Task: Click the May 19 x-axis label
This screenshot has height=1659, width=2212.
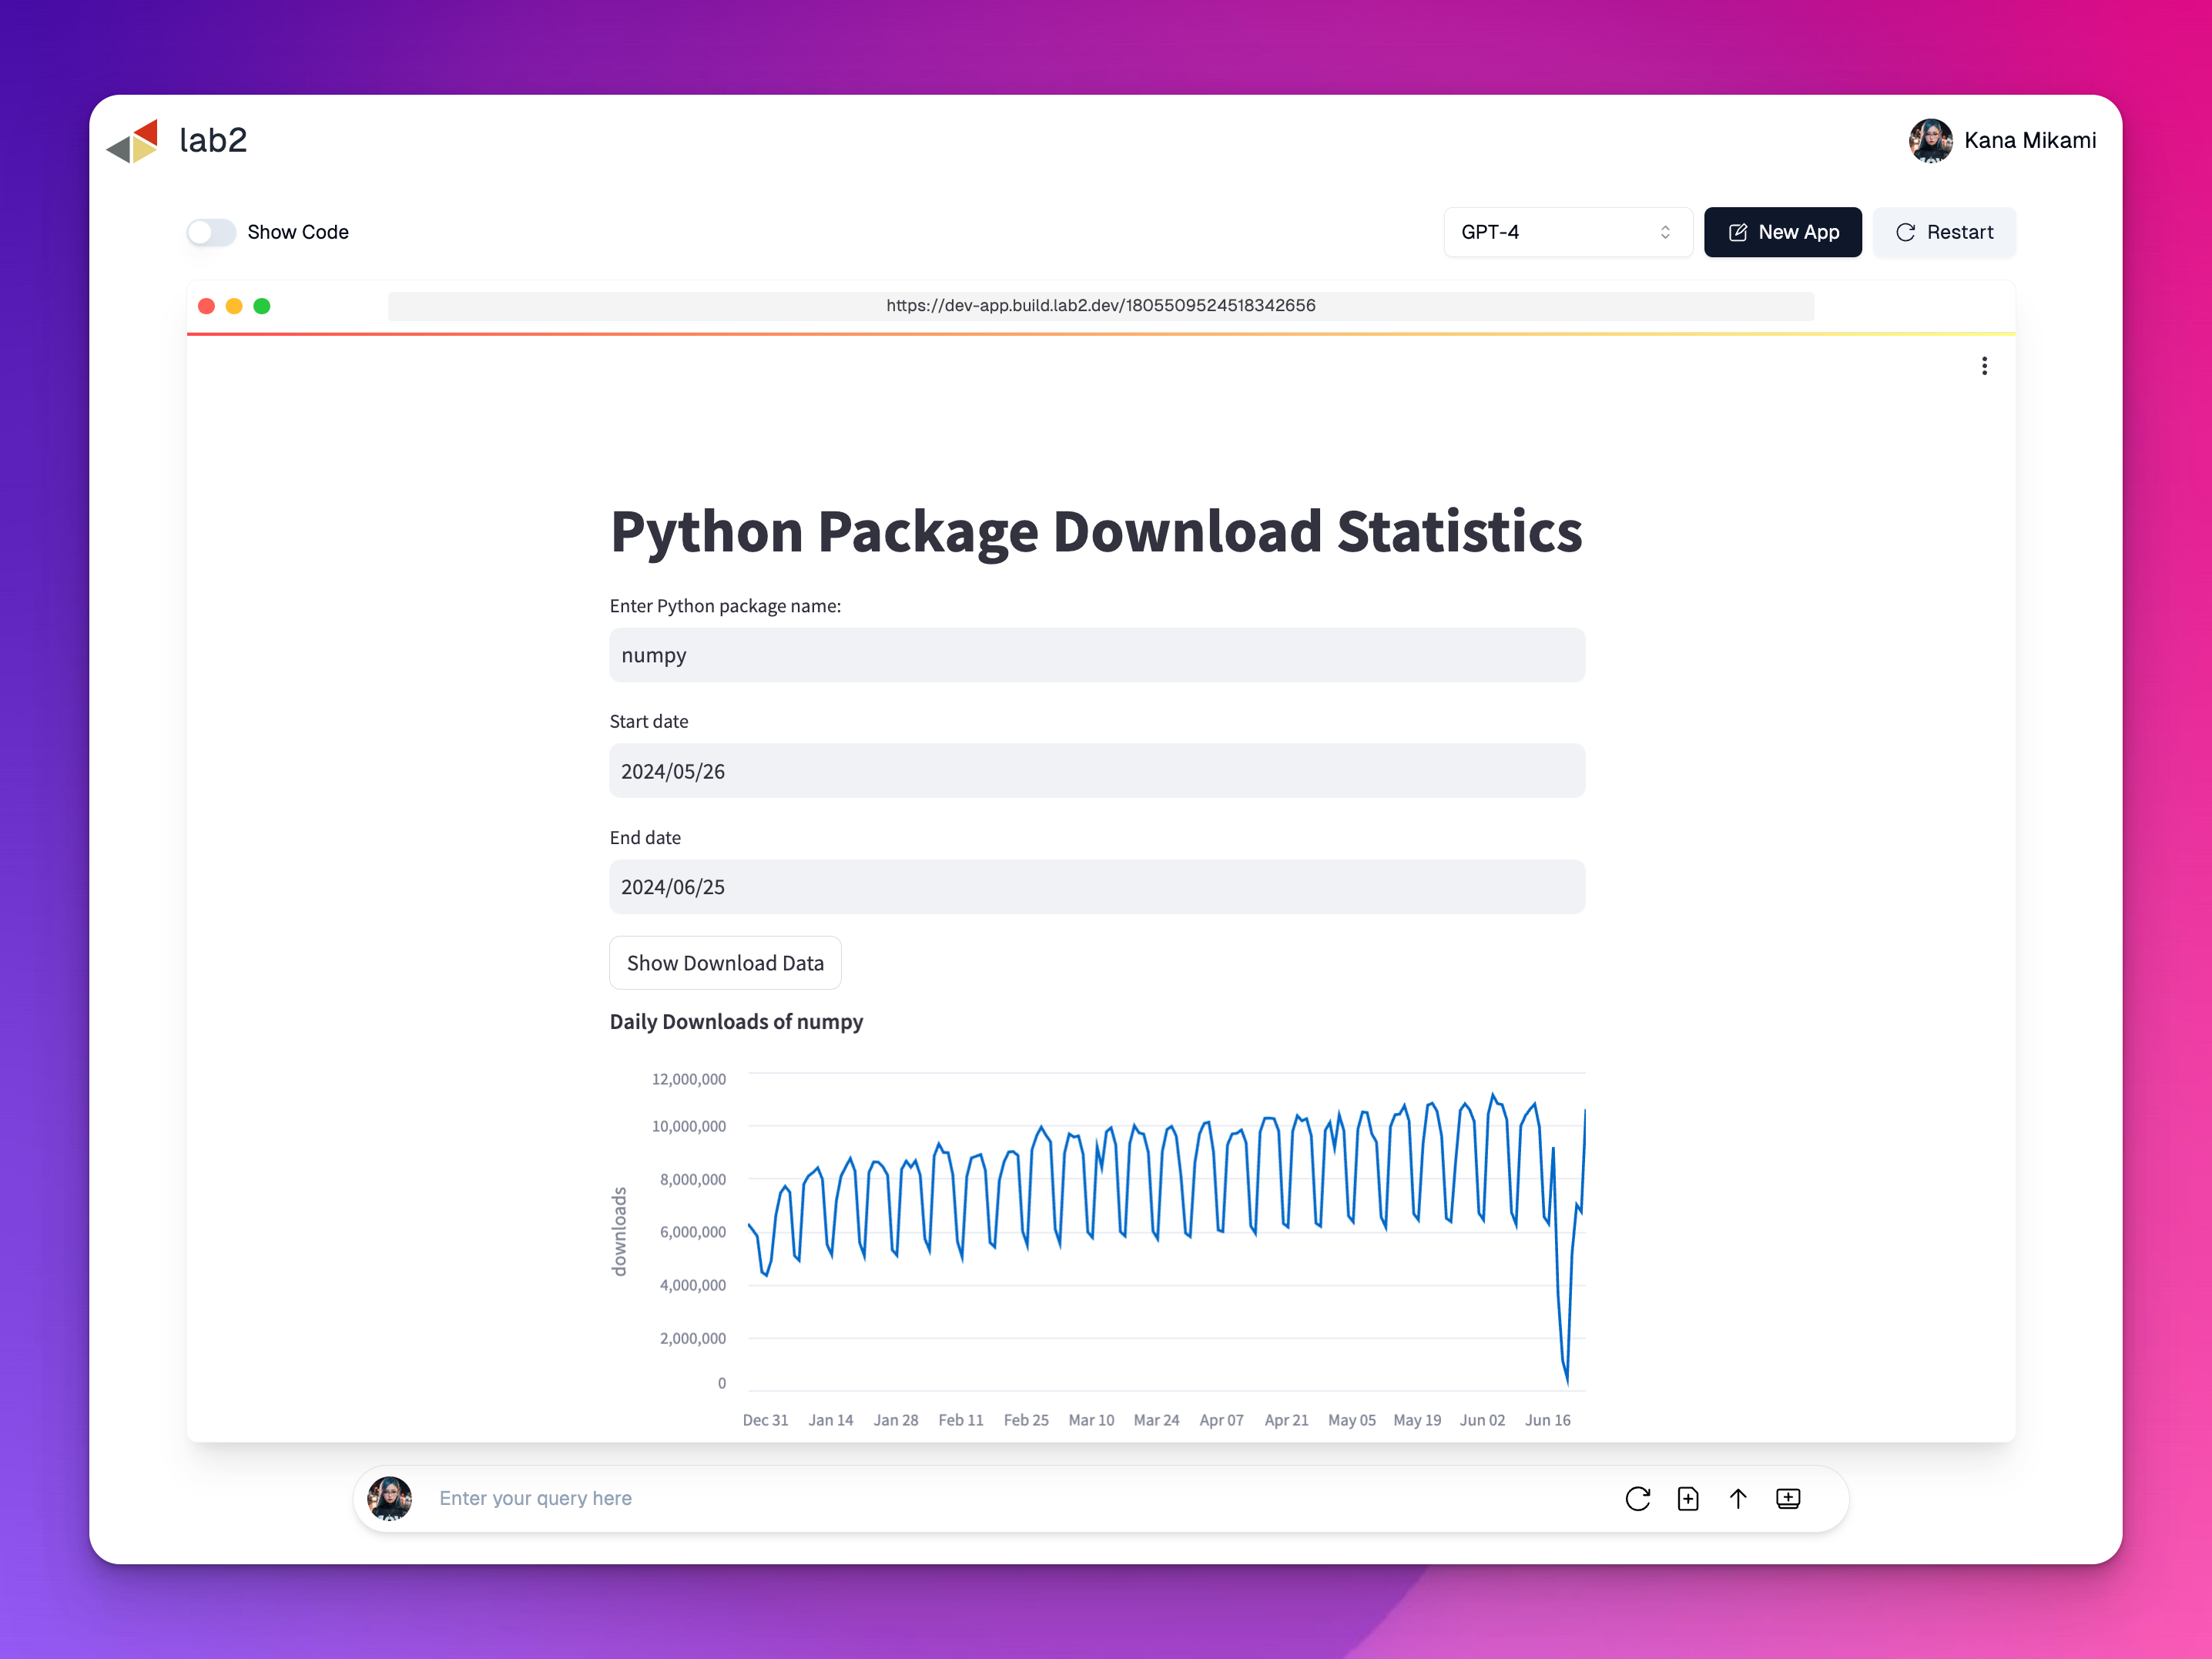Action: tap(1417, 1420)
